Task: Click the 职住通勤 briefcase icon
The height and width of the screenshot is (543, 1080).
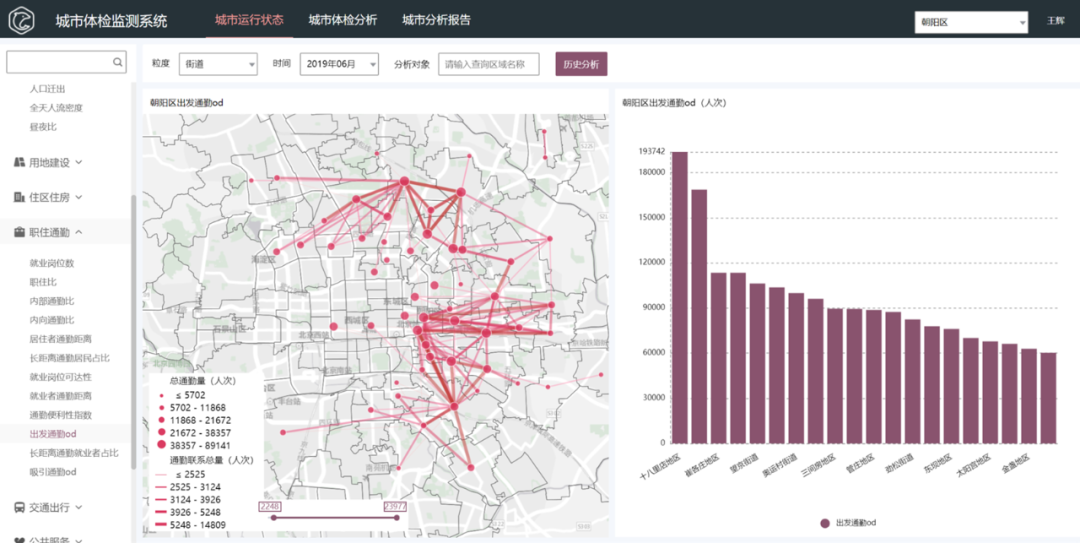Action: pos(19,232)
